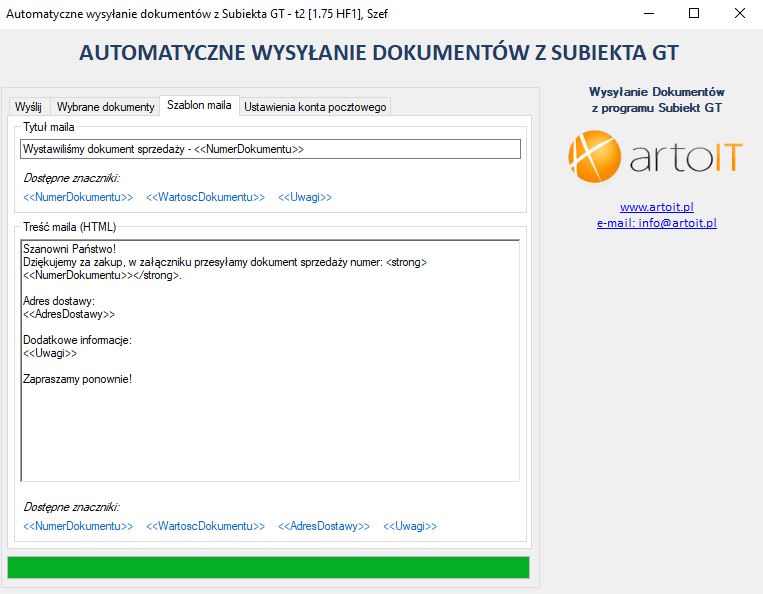Go to Ustawienia konta pocztowego tab

315,106
